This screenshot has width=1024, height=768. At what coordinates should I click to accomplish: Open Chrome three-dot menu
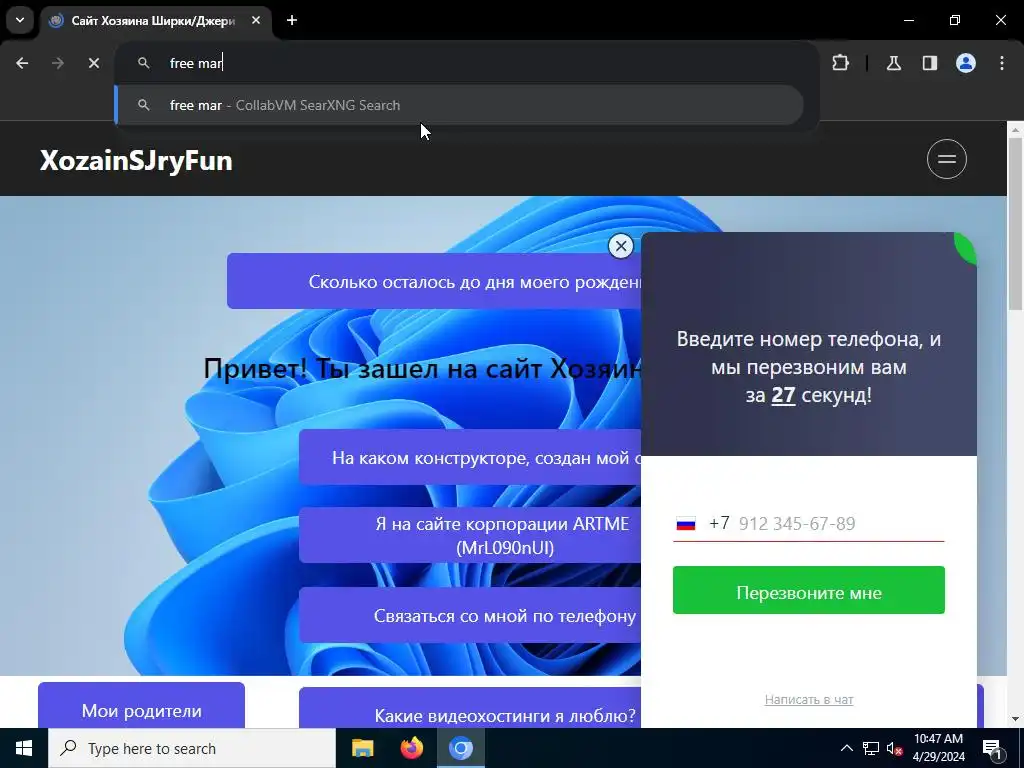click(x=1002, y=63)
